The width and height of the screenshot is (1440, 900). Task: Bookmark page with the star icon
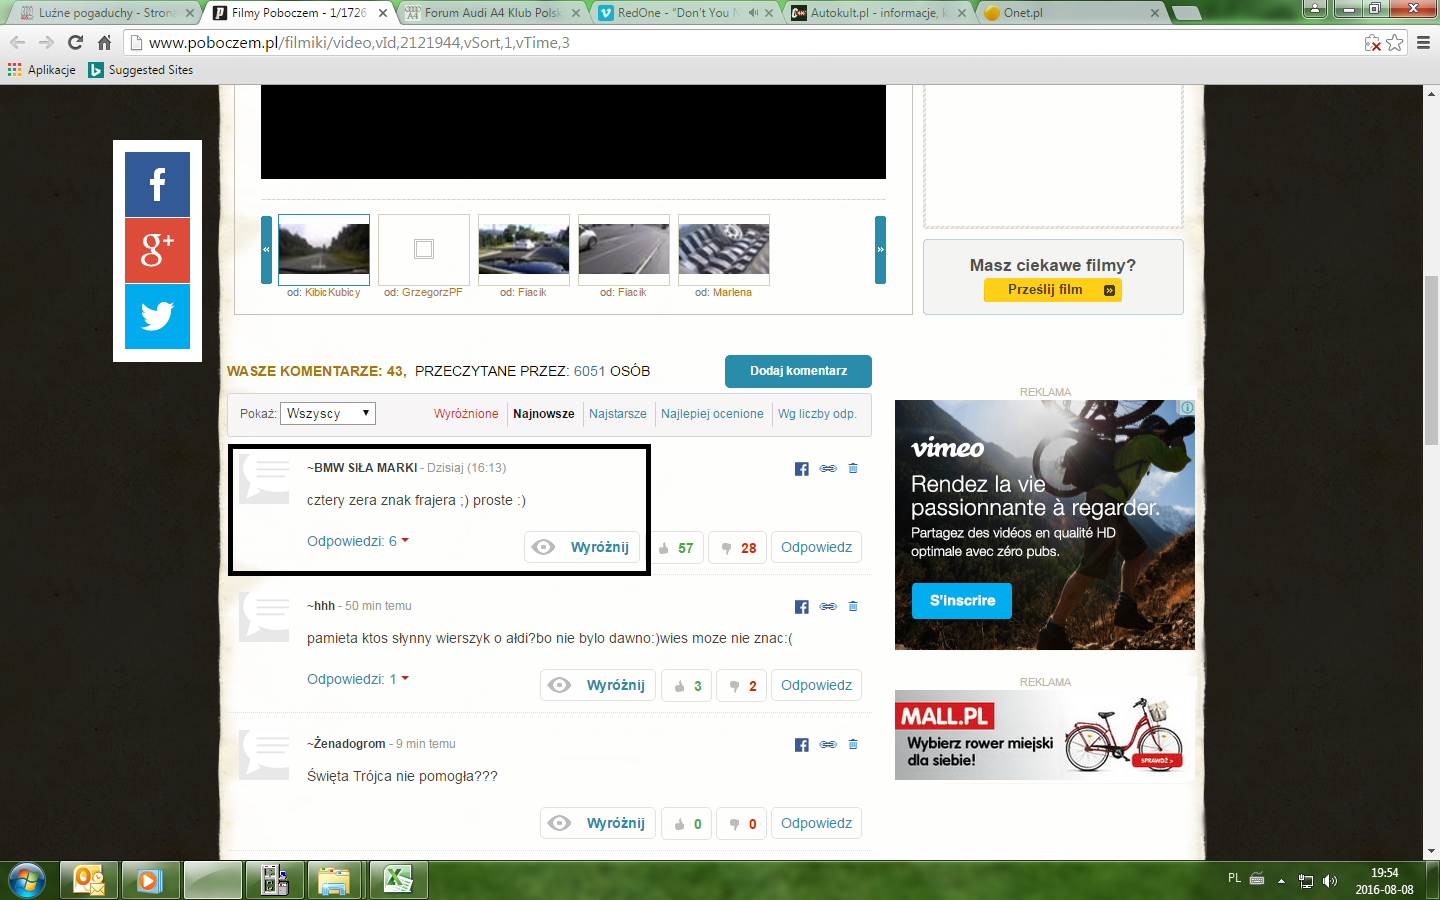1395,43
